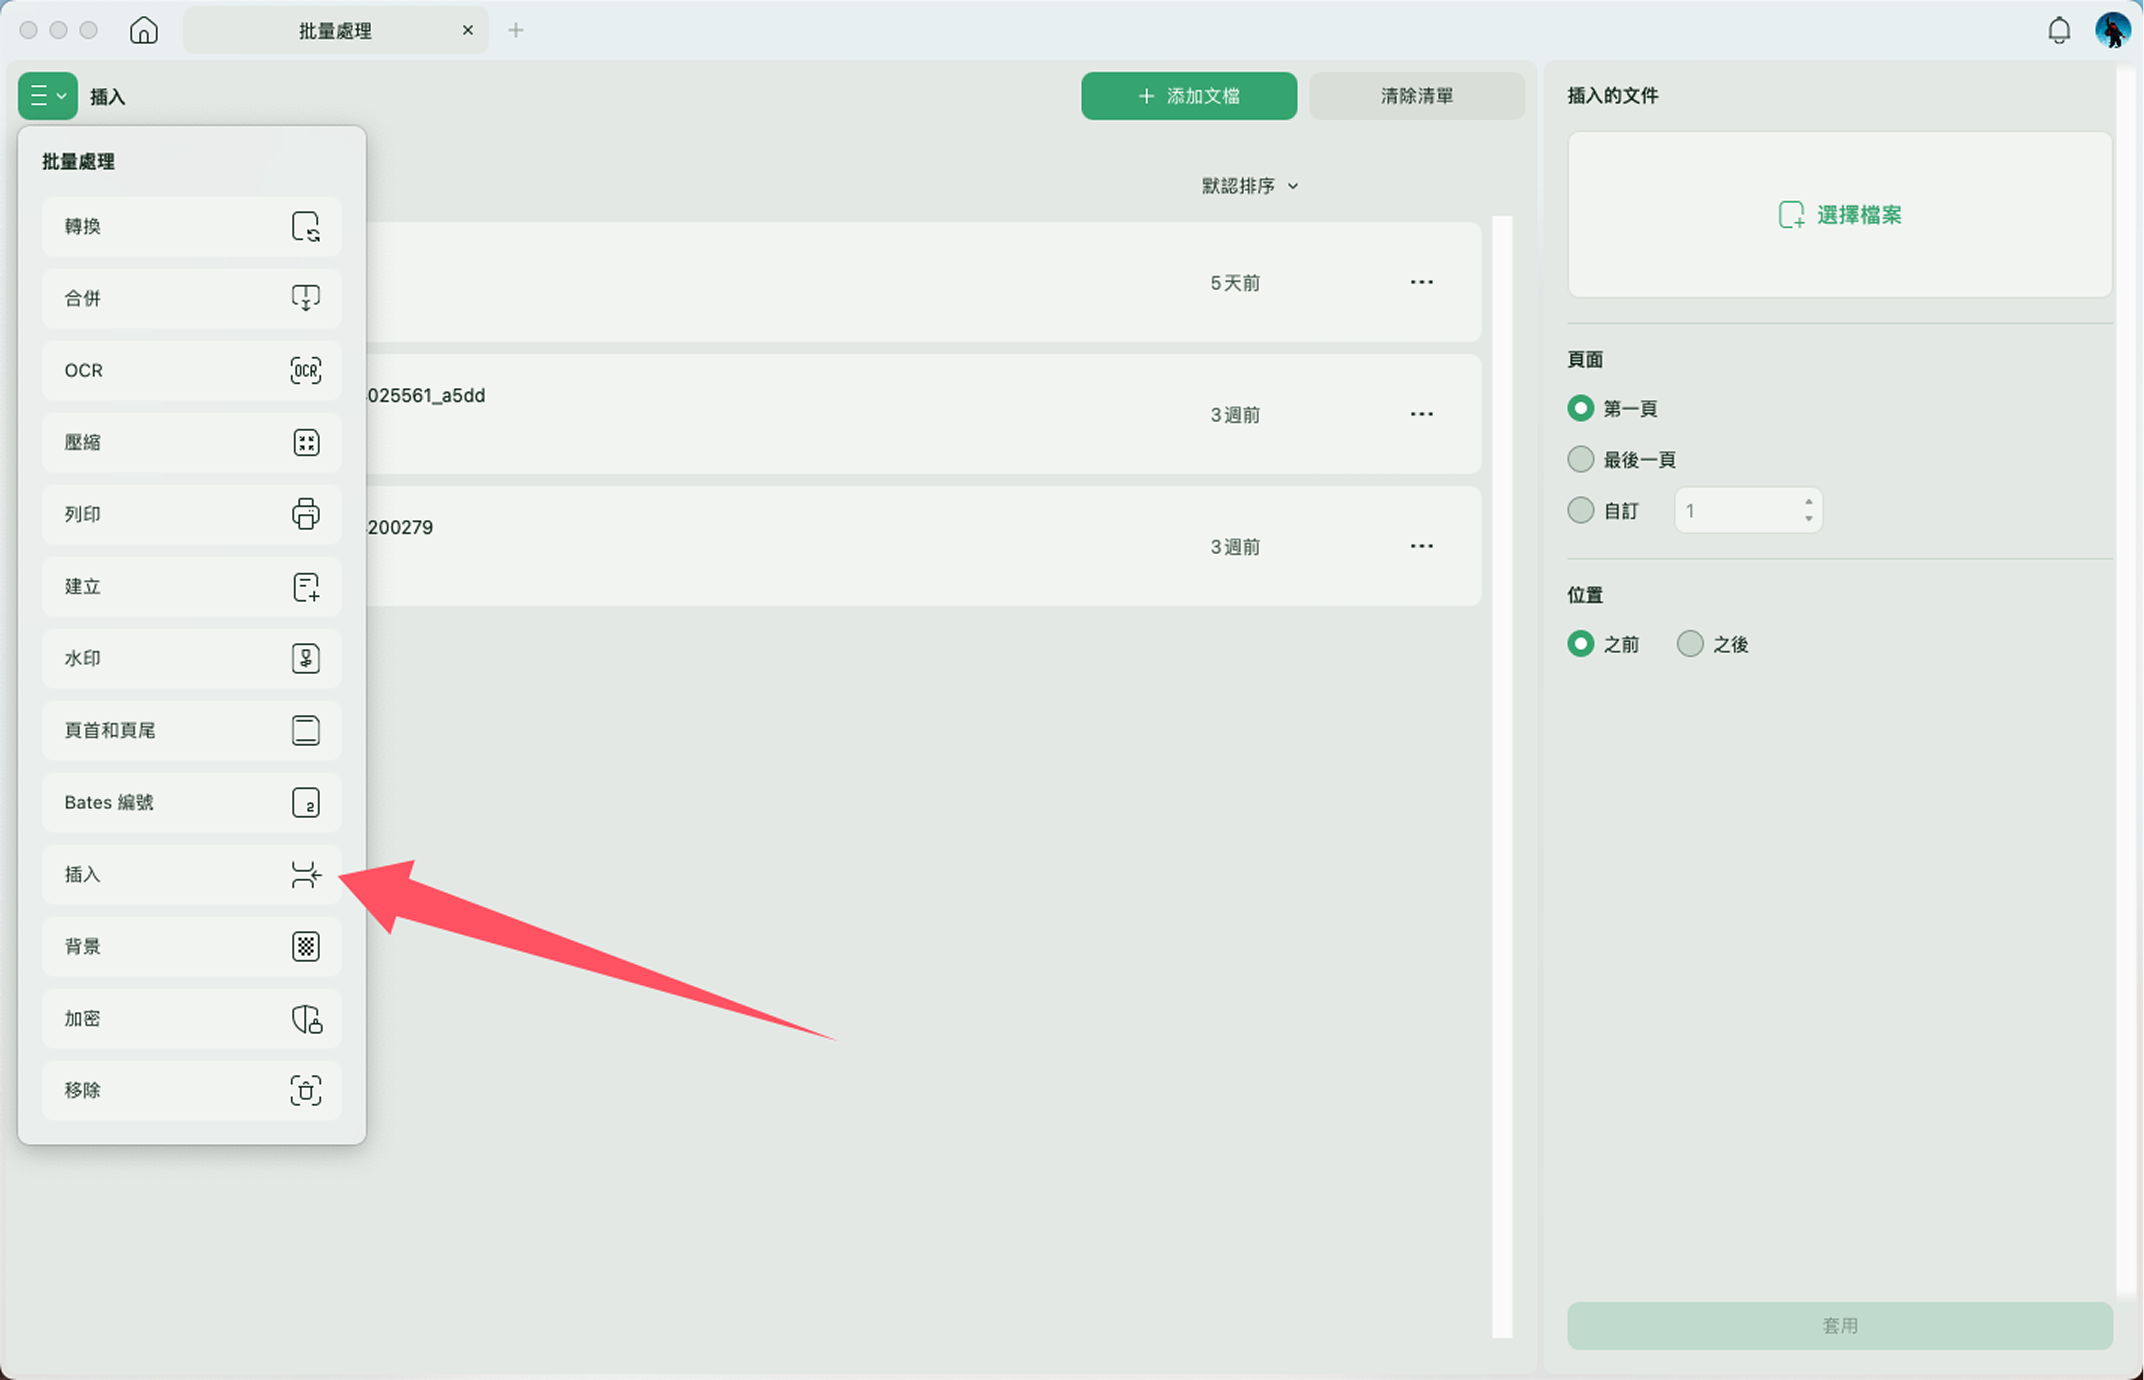
Task: Click the 頁首和頁尾 header footer icon
Action: coord(306,730)
